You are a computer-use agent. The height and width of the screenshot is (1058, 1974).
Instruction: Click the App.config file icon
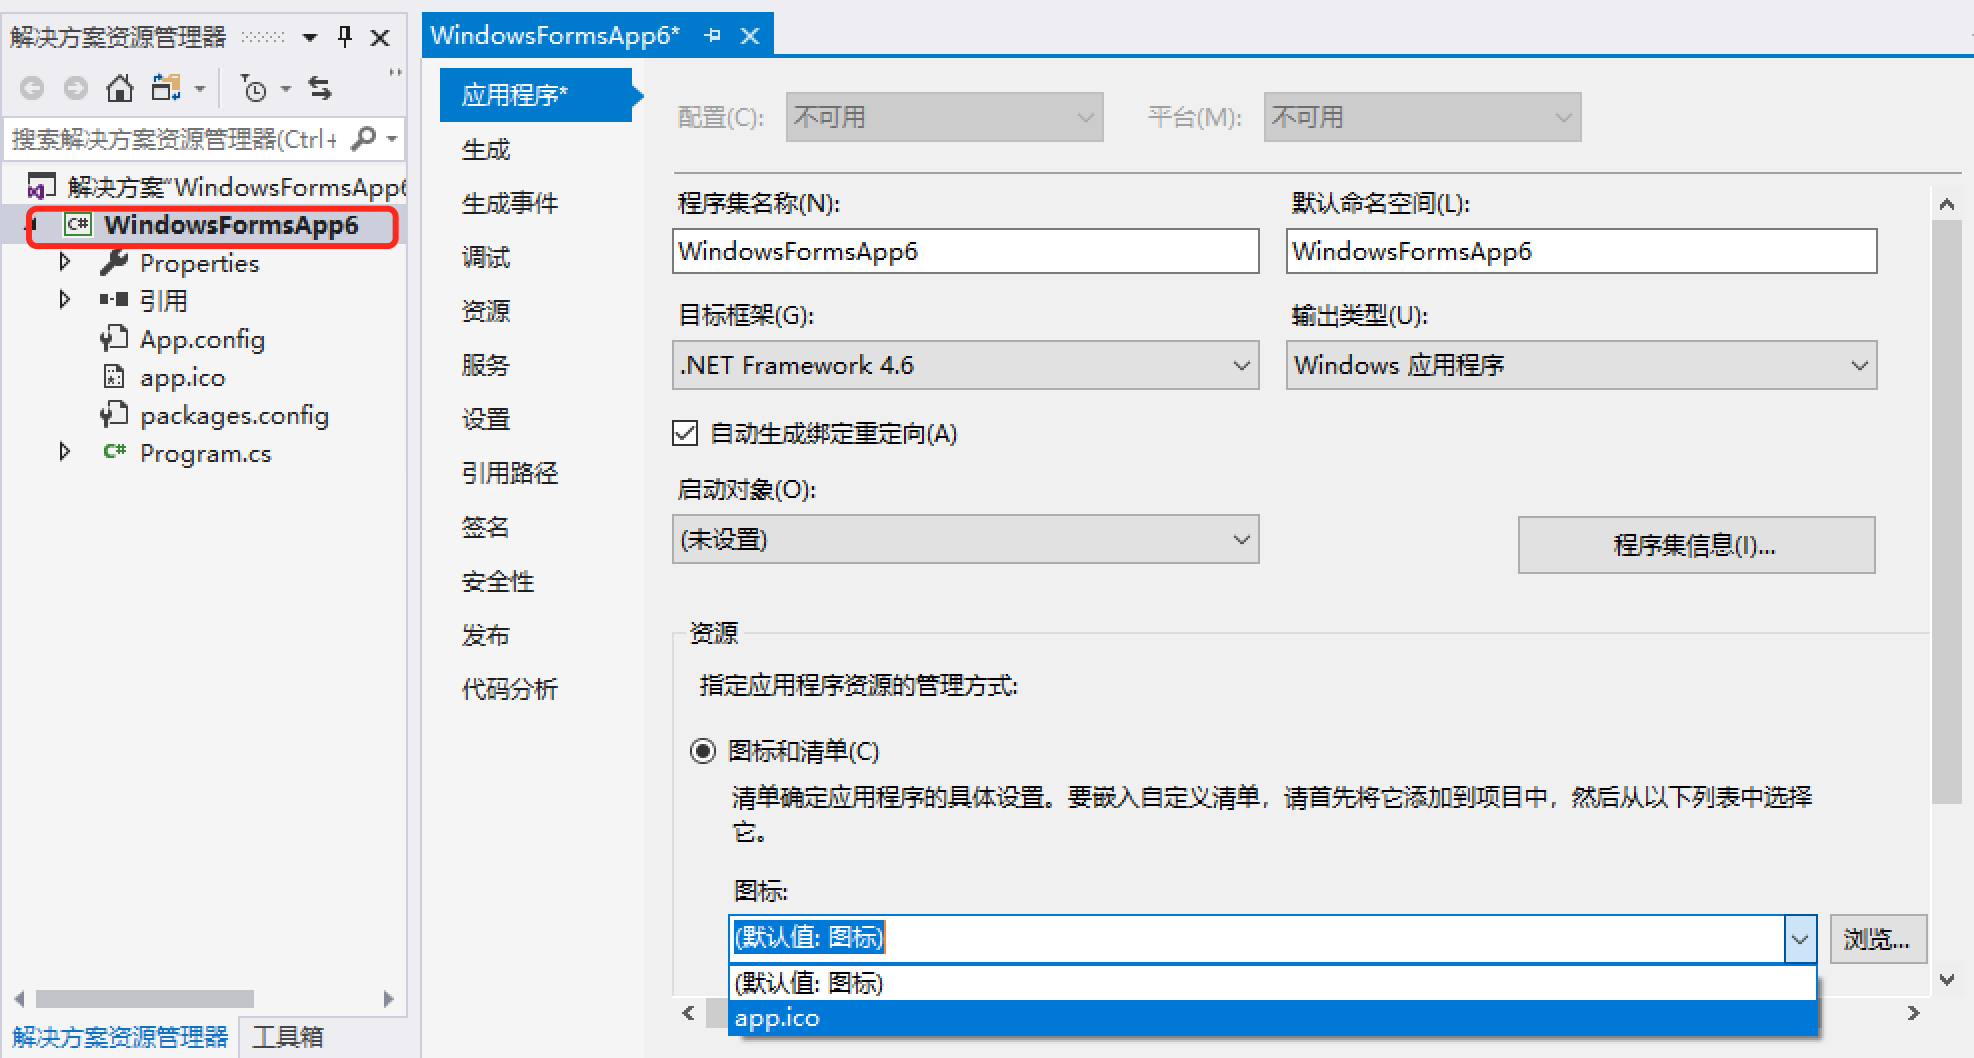[x=114, y=338]
